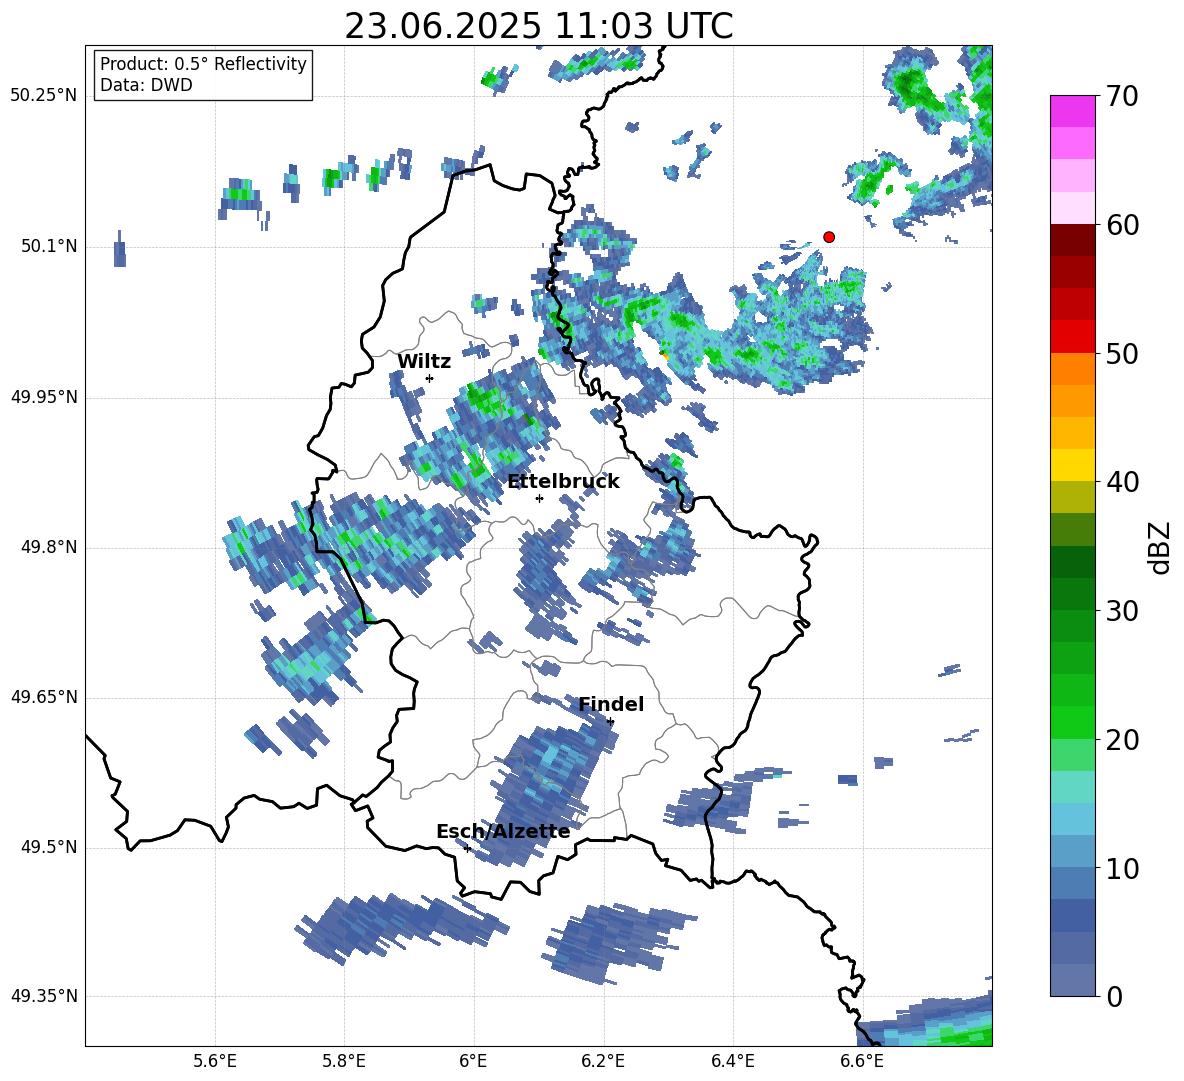The image size is (1184, 1081).
Task: Click the 60 value on the colorbar
Action: (1121, 225)
